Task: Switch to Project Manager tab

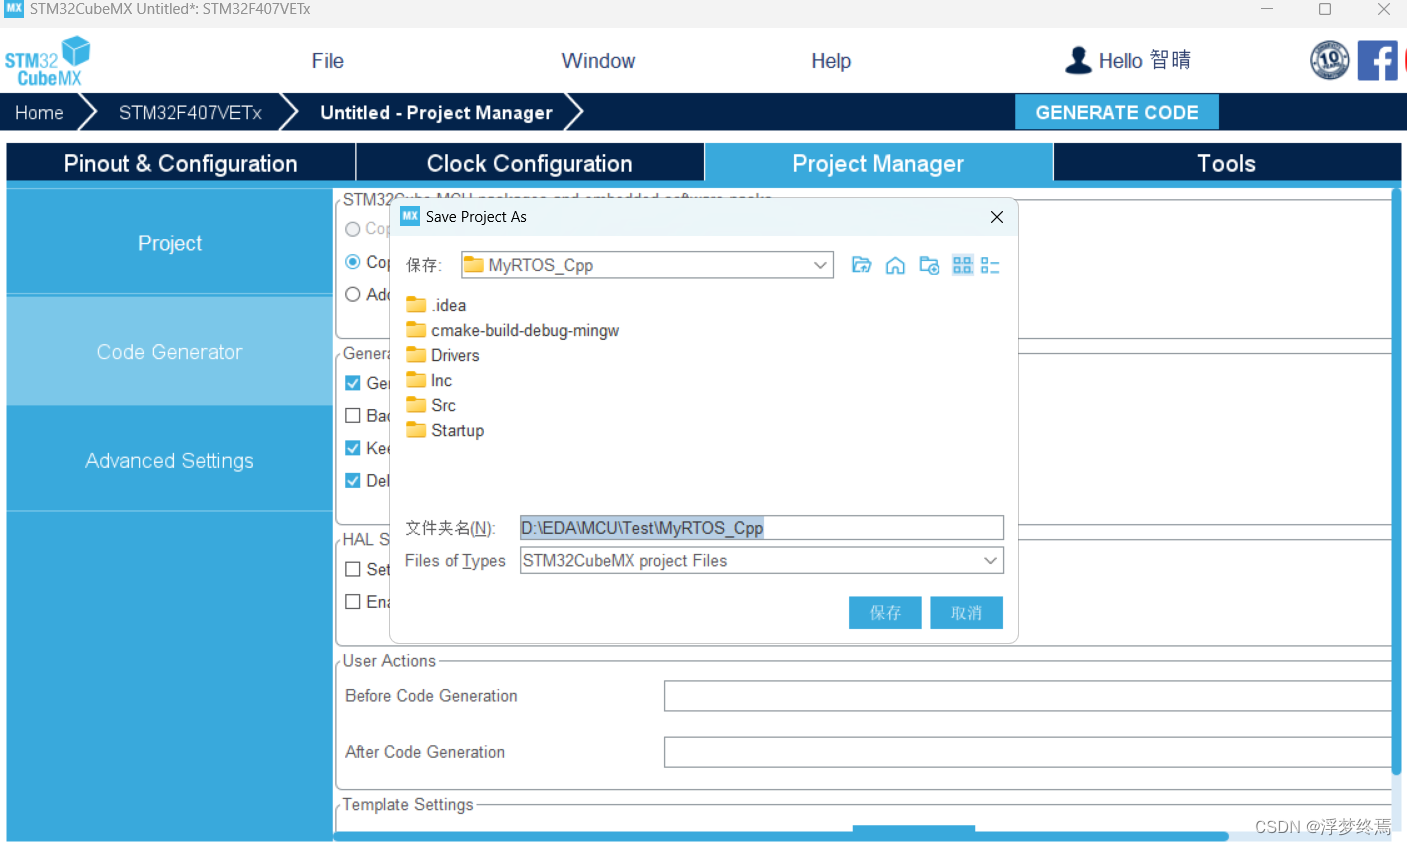Action: tap(878, 163)
